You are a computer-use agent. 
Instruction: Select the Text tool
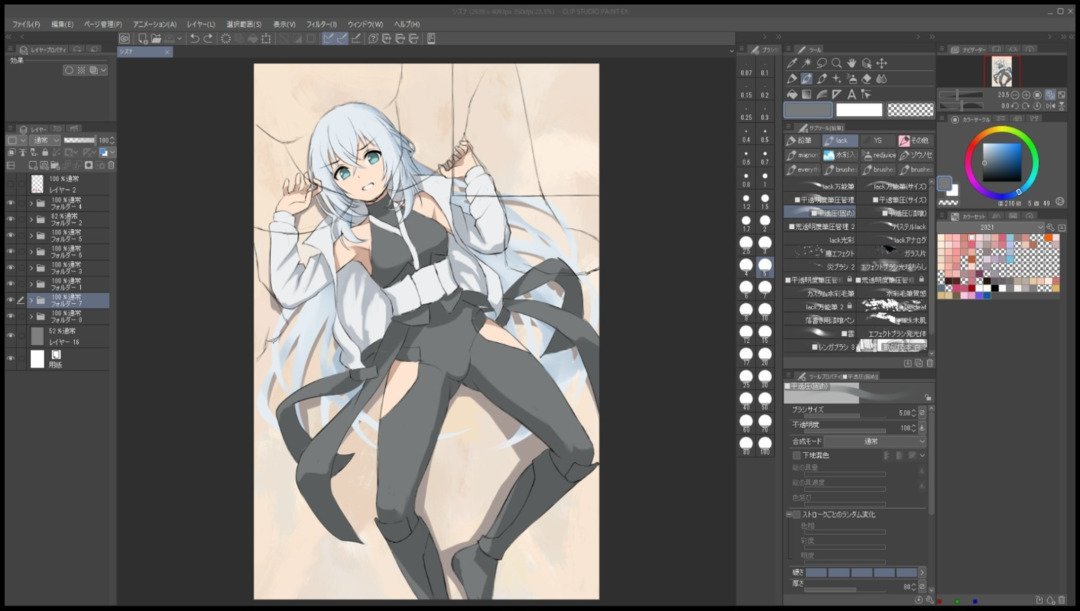click(852, 94)
